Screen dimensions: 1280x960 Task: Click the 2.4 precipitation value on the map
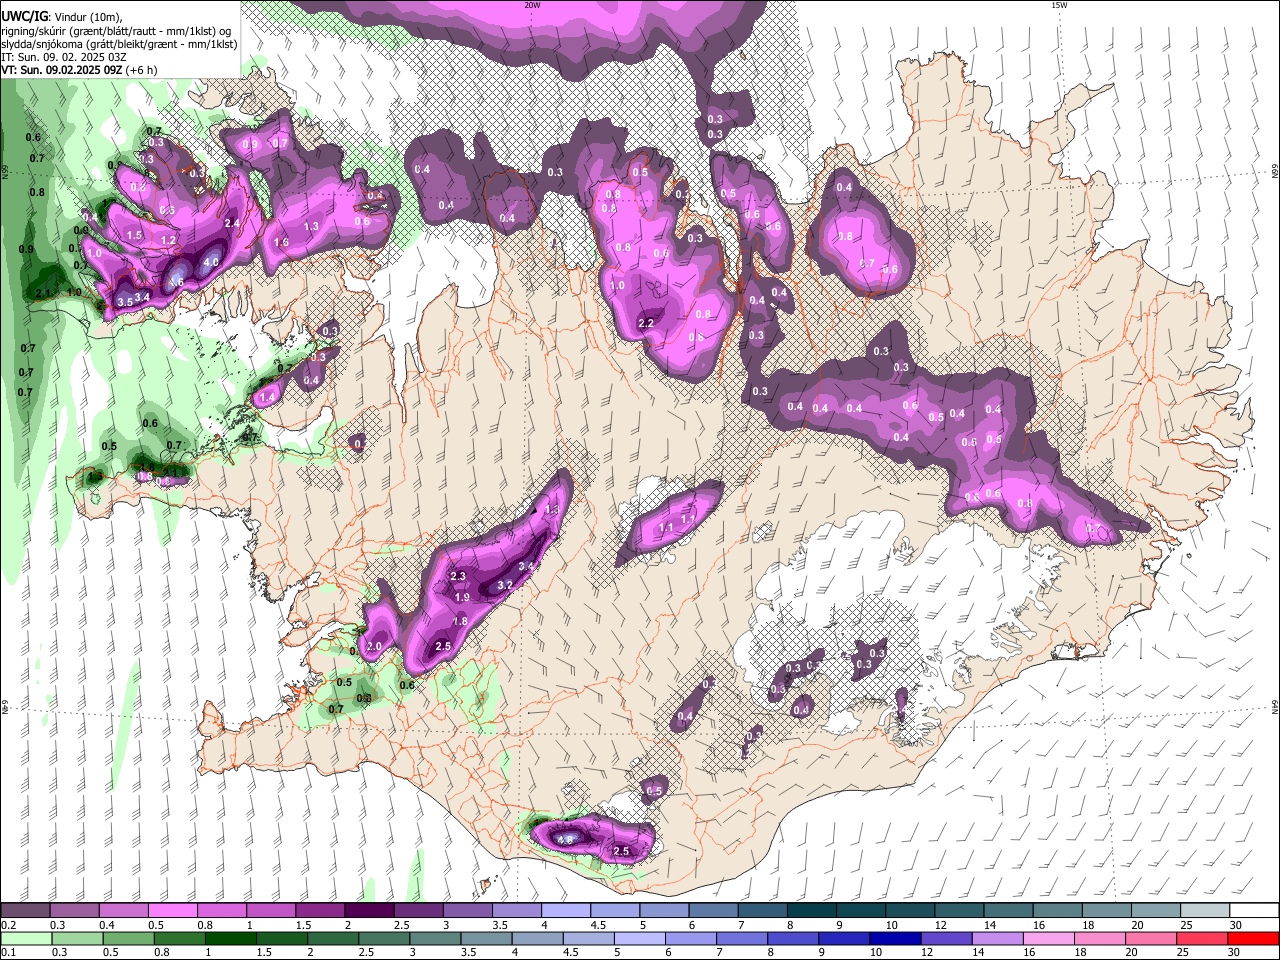pos(233,223)
